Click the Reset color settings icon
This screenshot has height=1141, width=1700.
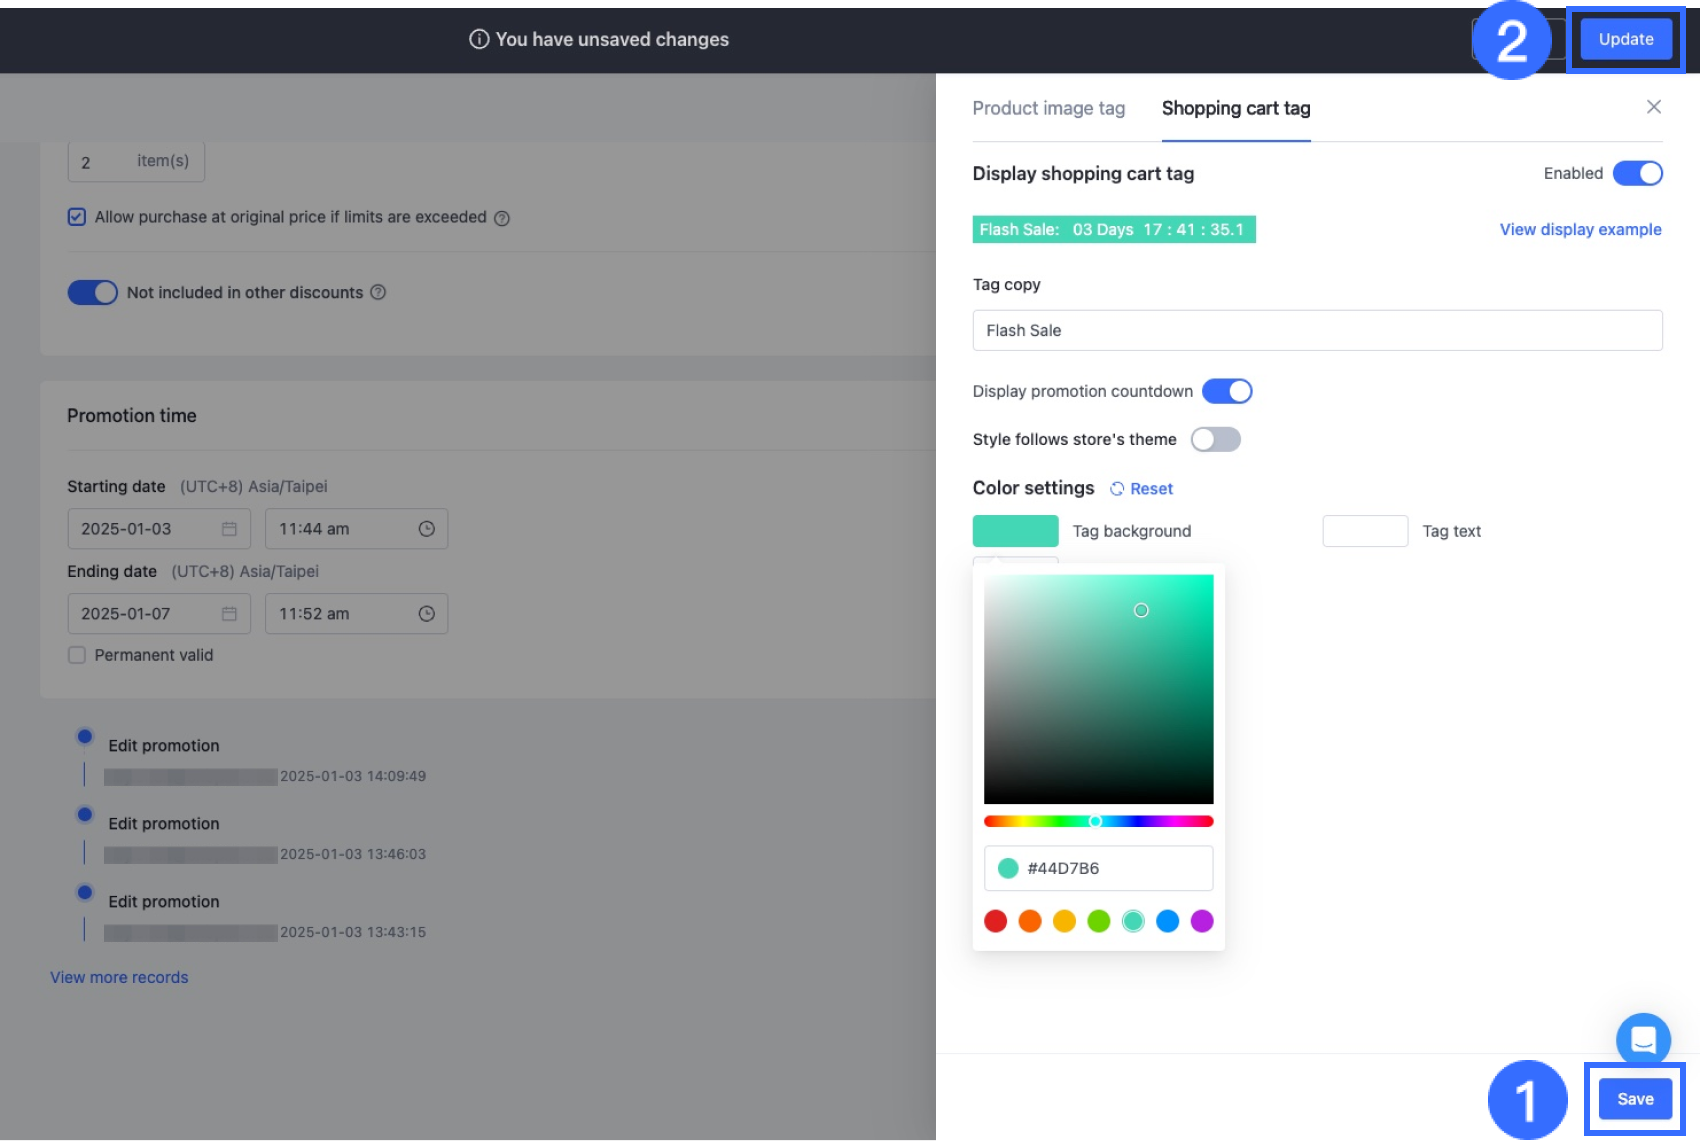click(x=1117, y=489)
